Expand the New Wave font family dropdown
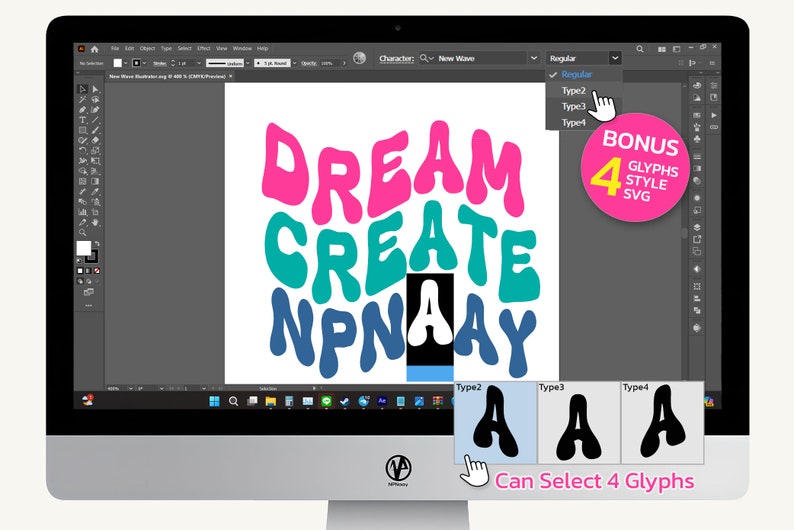 point(534,58)
